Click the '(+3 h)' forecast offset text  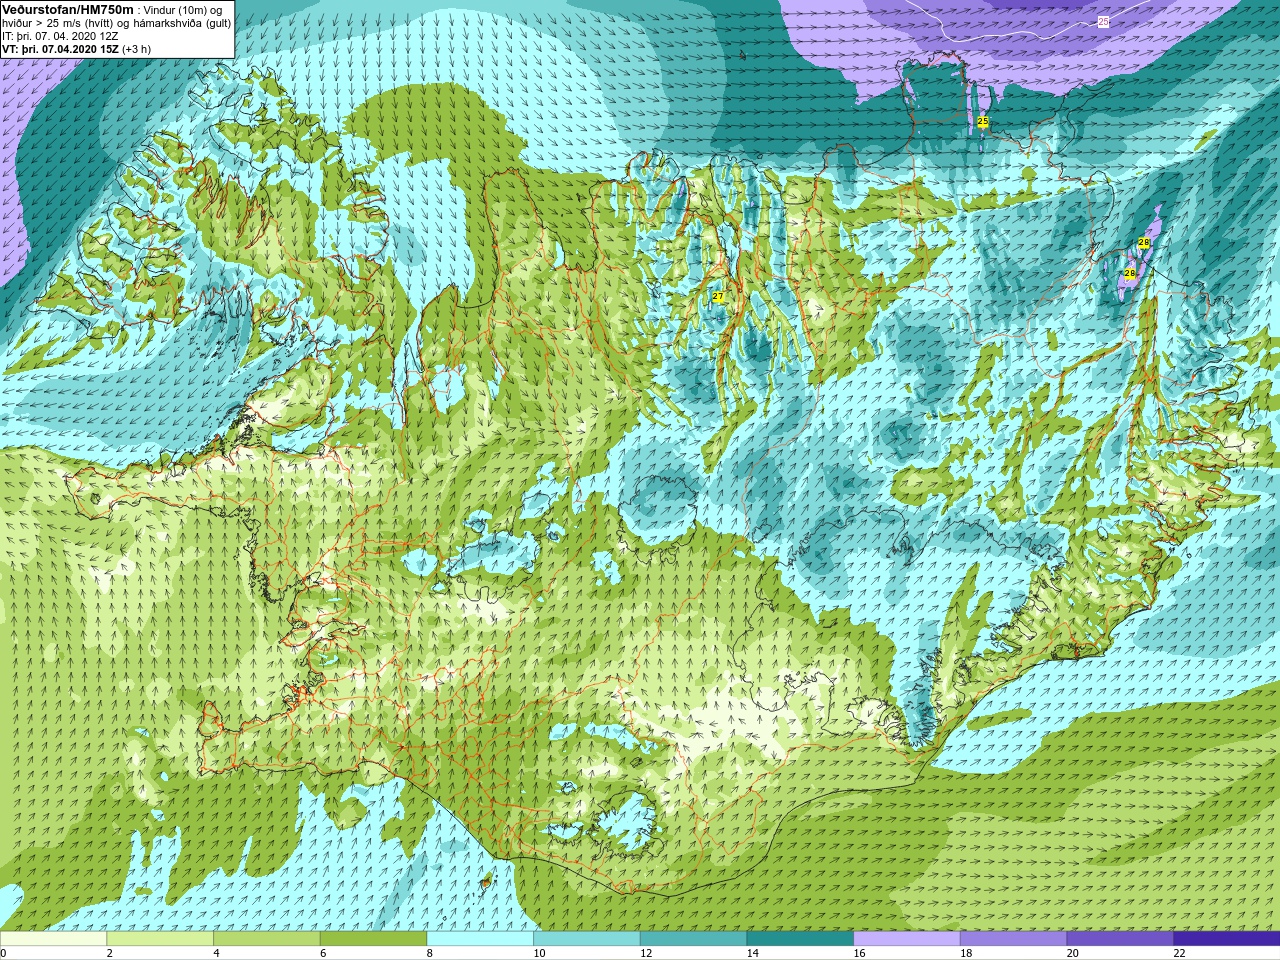click(x=136, y=49)
